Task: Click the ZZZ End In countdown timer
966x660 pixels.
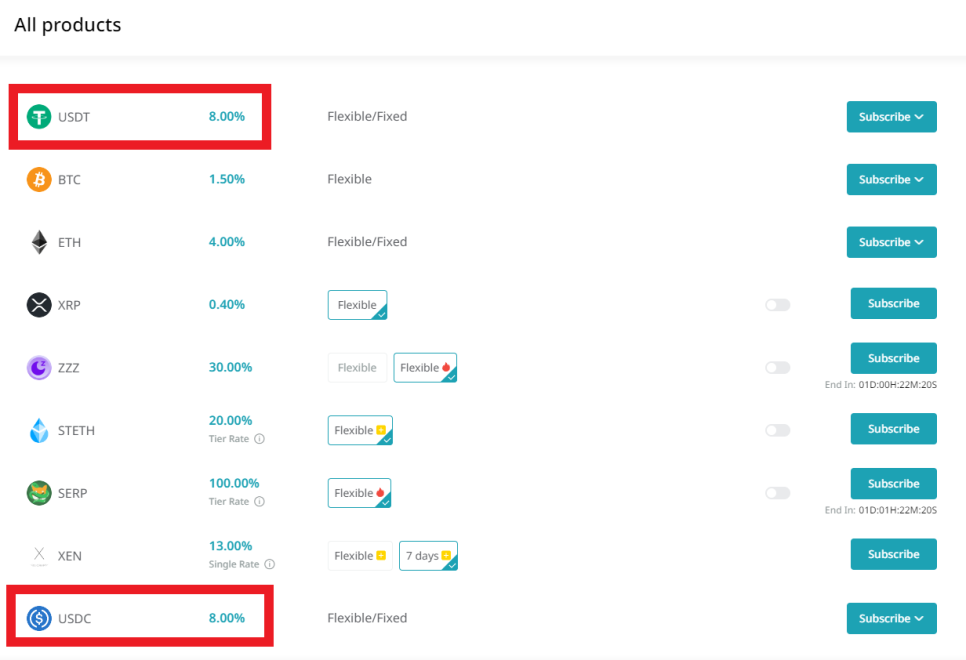Action: tap(881, 385)
